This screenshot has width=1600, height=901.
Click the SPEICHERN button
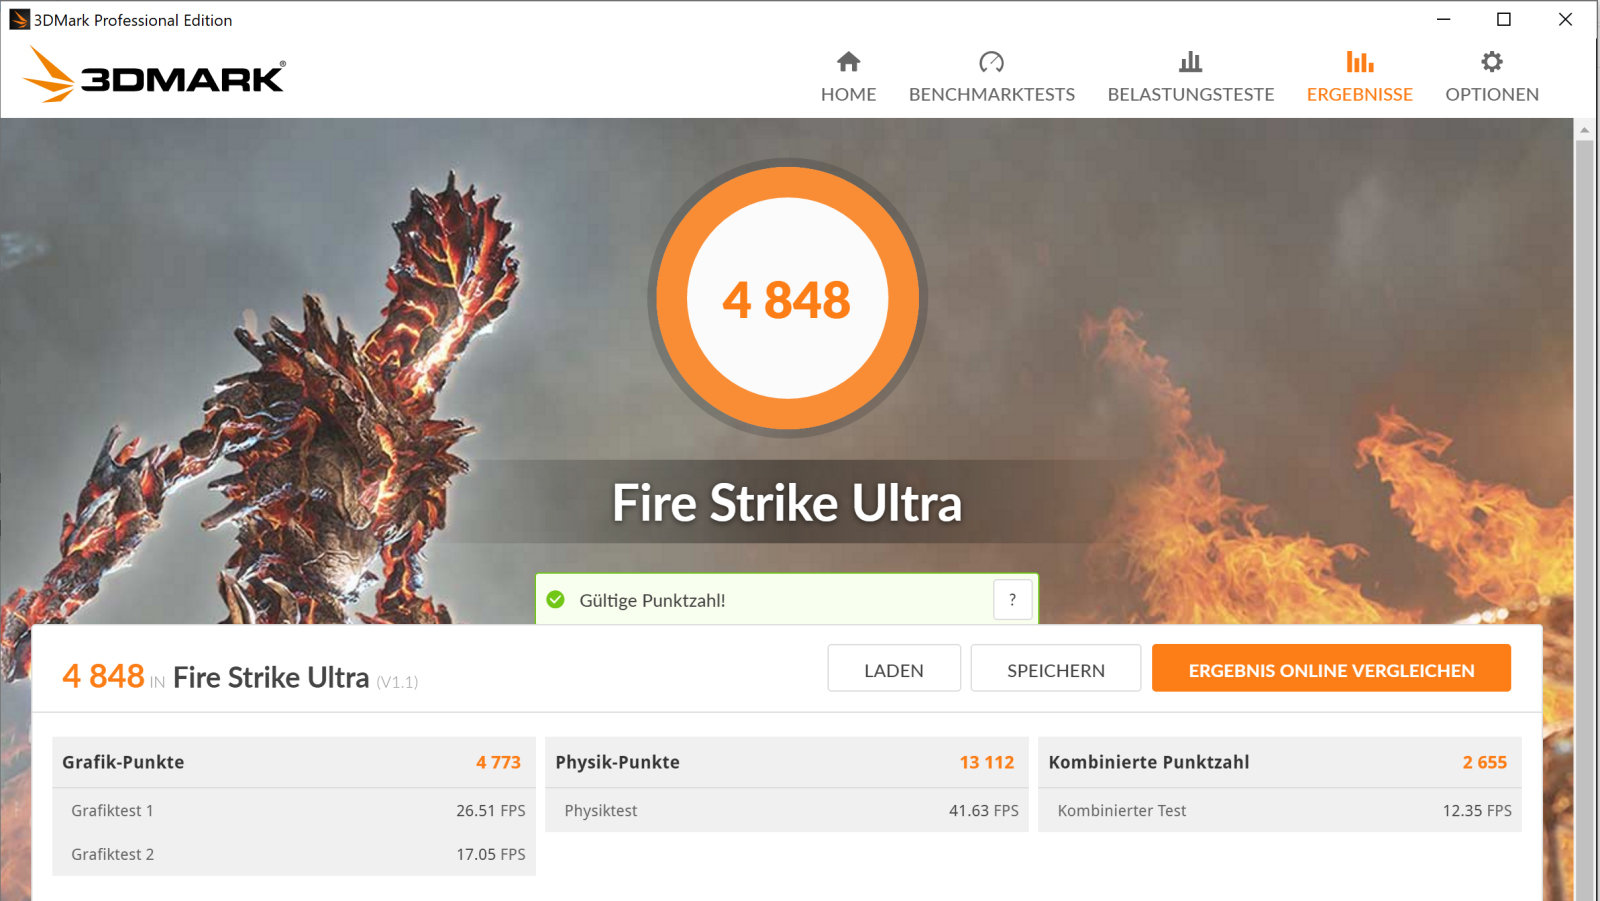pos(1056,668)
